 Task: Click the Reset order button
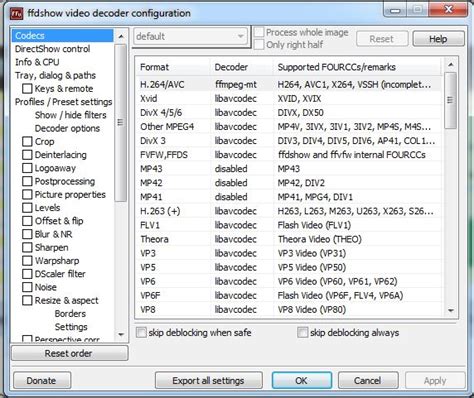pos(69,353)
